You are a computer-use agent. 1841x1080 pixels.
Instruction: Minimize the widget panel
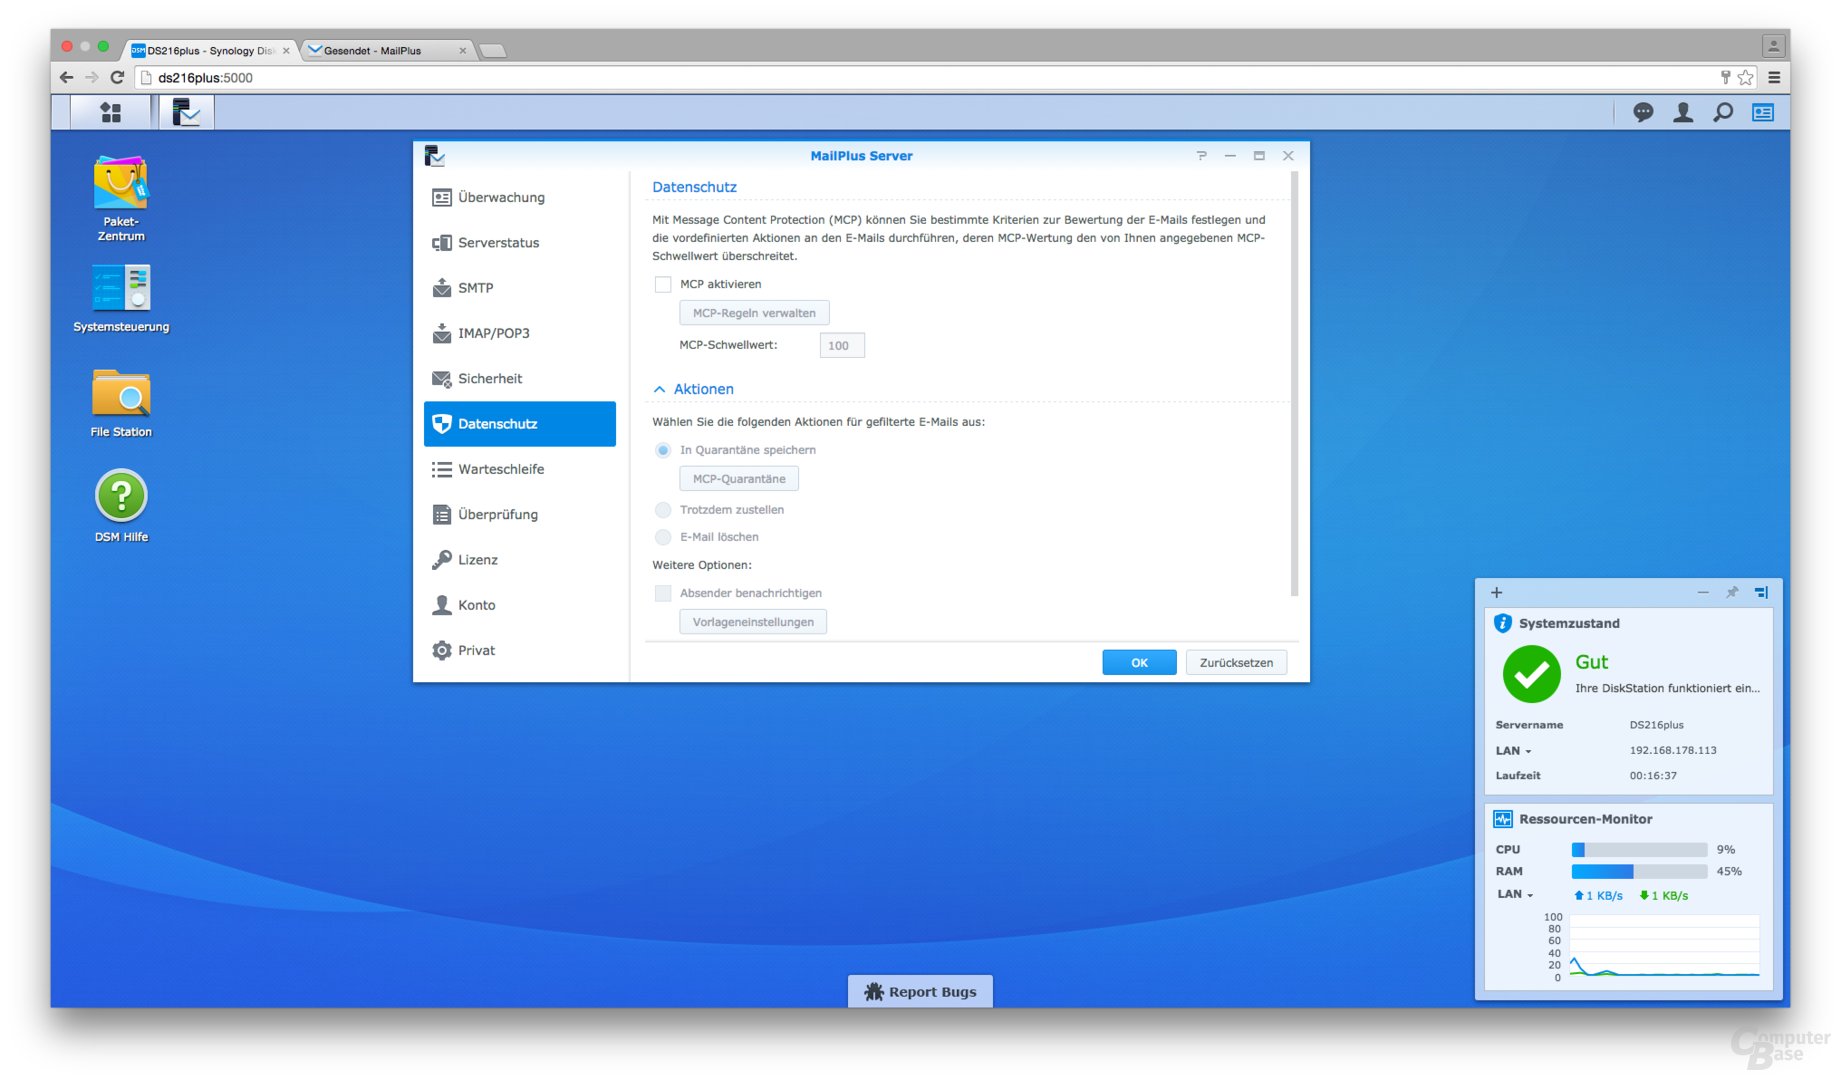click(x=1703, y=592)
